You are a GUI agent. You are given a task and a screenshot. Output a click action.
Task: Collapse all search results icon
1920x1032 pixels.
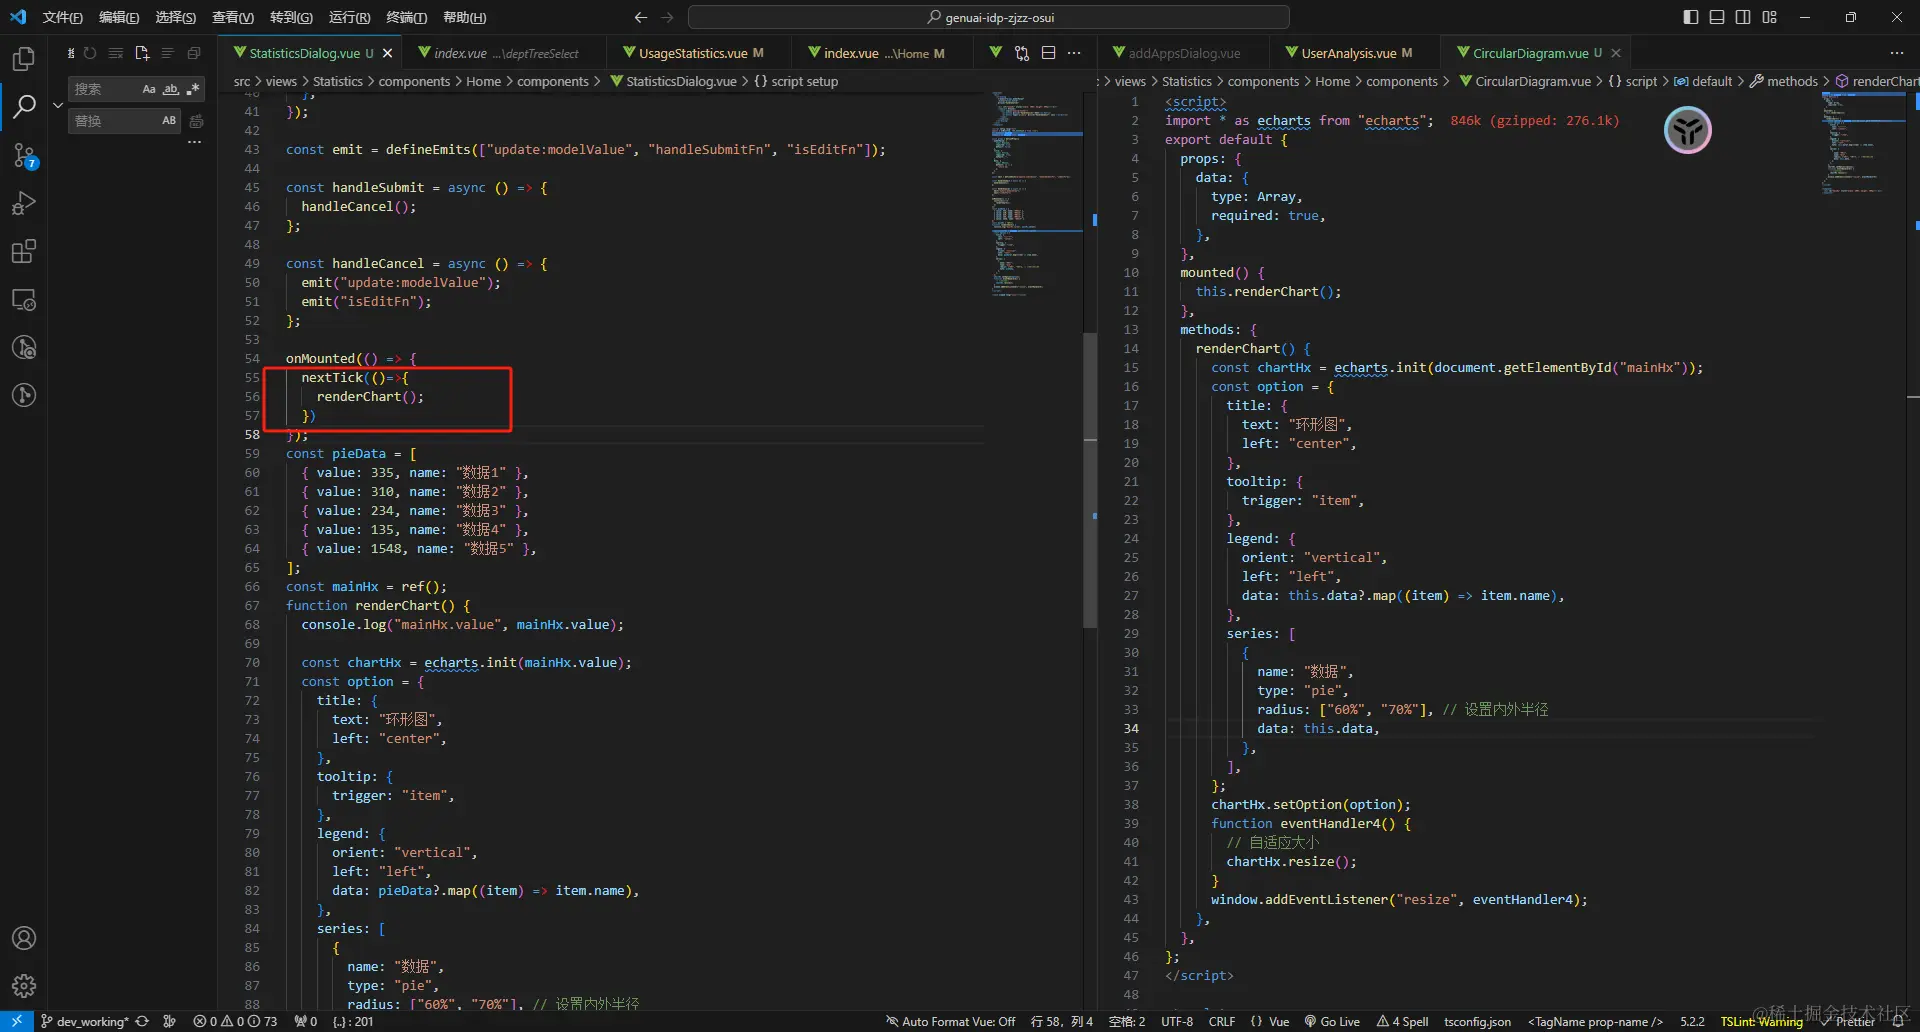[194, 53]
